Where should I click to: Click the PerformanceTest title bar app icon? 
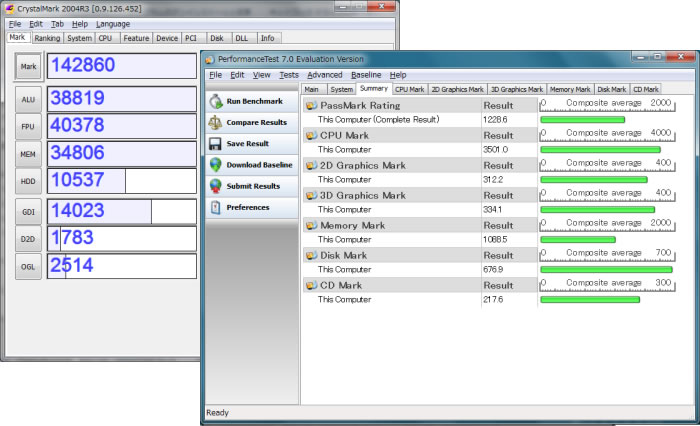point(210,59)
